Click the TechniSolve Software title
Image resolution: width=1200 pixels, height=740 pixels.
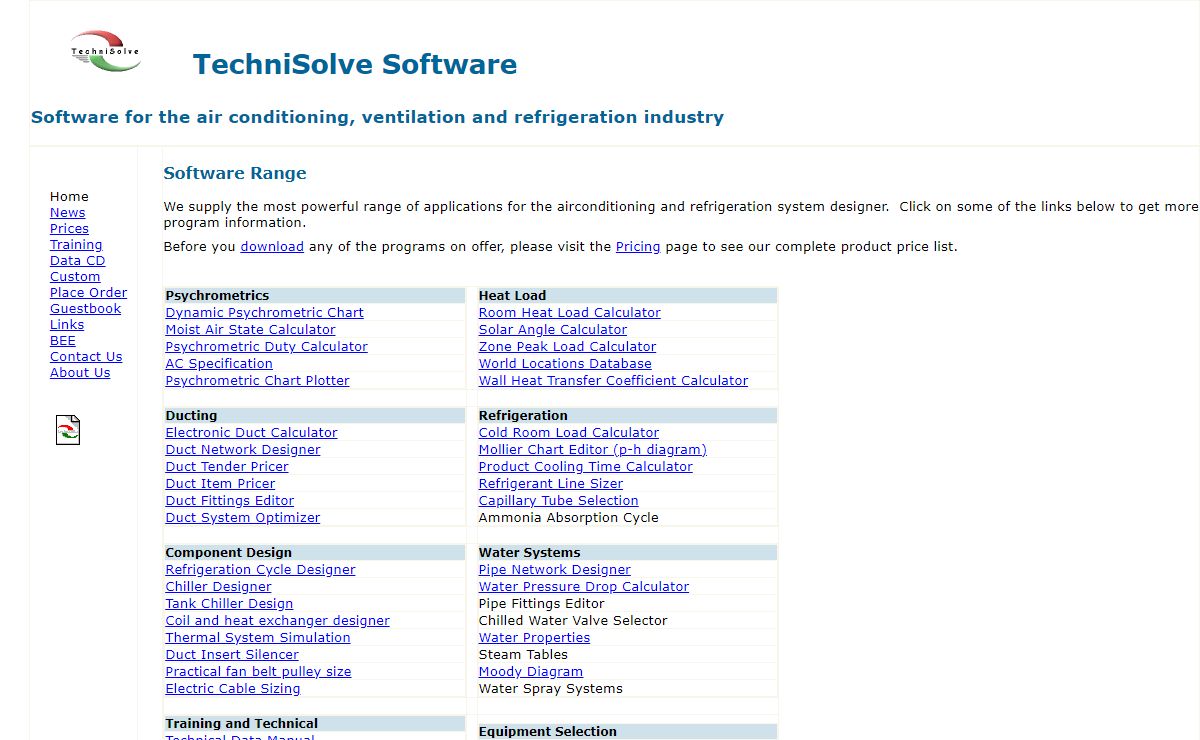coord(355,65)
